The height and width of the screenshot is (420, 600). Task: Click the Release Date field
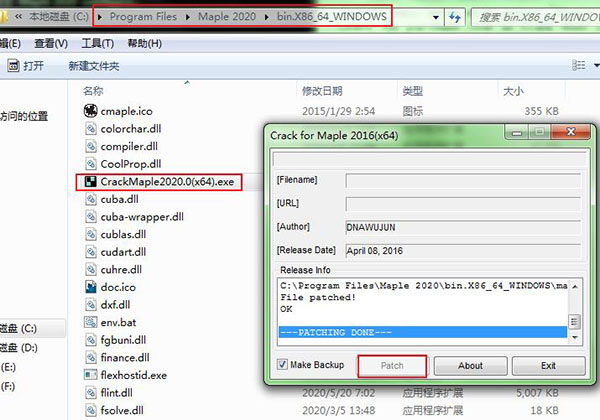[x=463, y=251]
